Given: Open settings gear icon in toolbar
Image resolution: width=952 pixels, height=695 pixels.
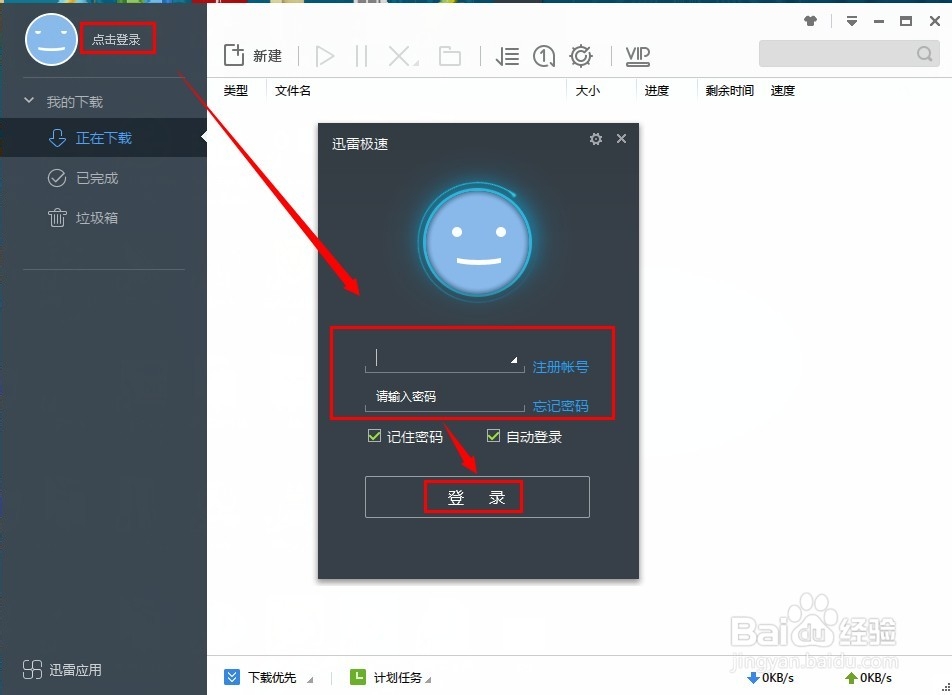Looking at the screenshot, I should (581, 56).
